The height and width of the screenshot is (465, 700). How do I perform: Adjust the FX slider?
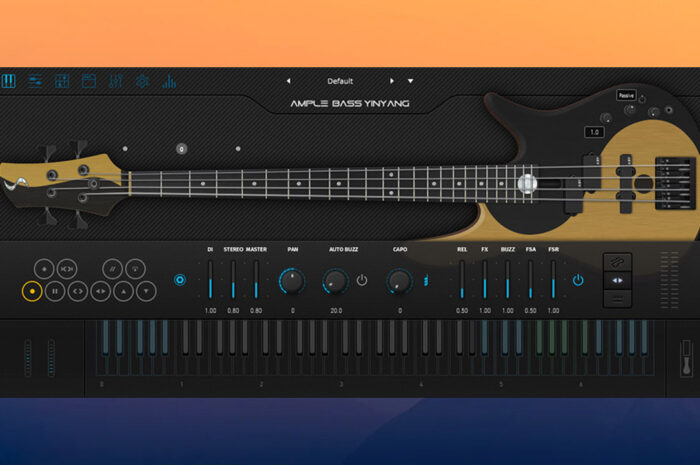click(484, 280)
